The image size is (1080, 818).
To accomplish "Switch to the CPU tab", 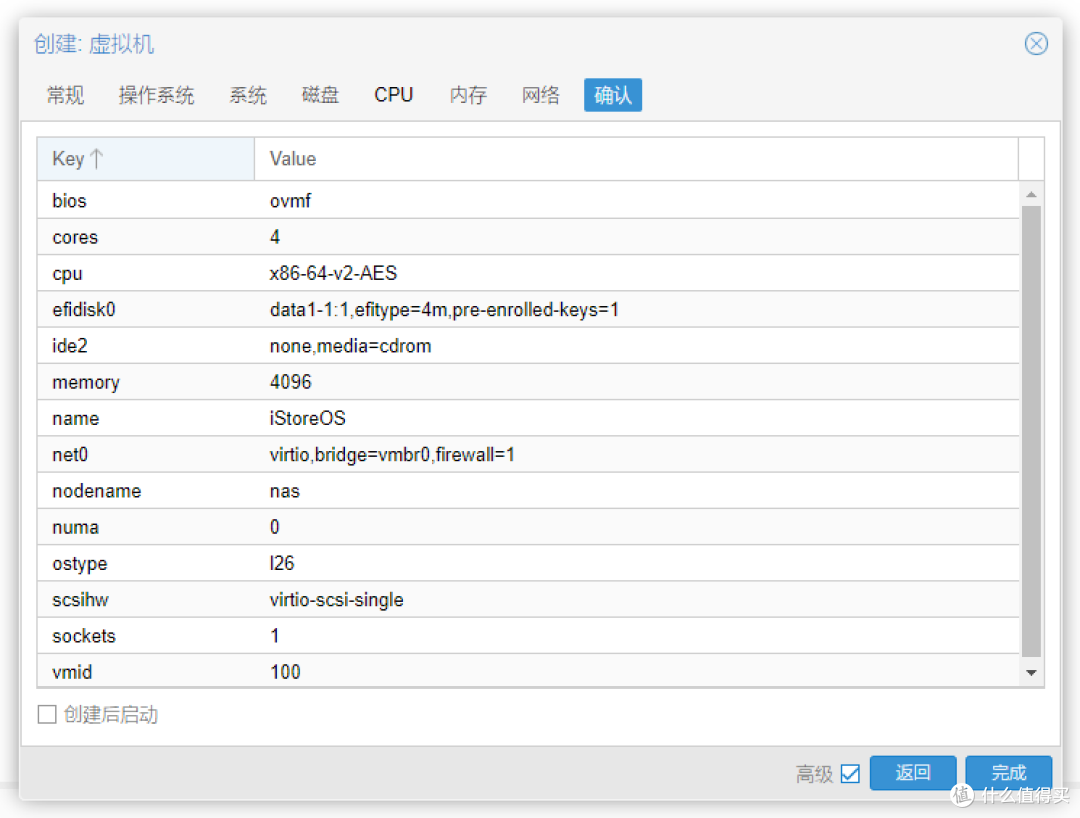I will tap(393, 94).
